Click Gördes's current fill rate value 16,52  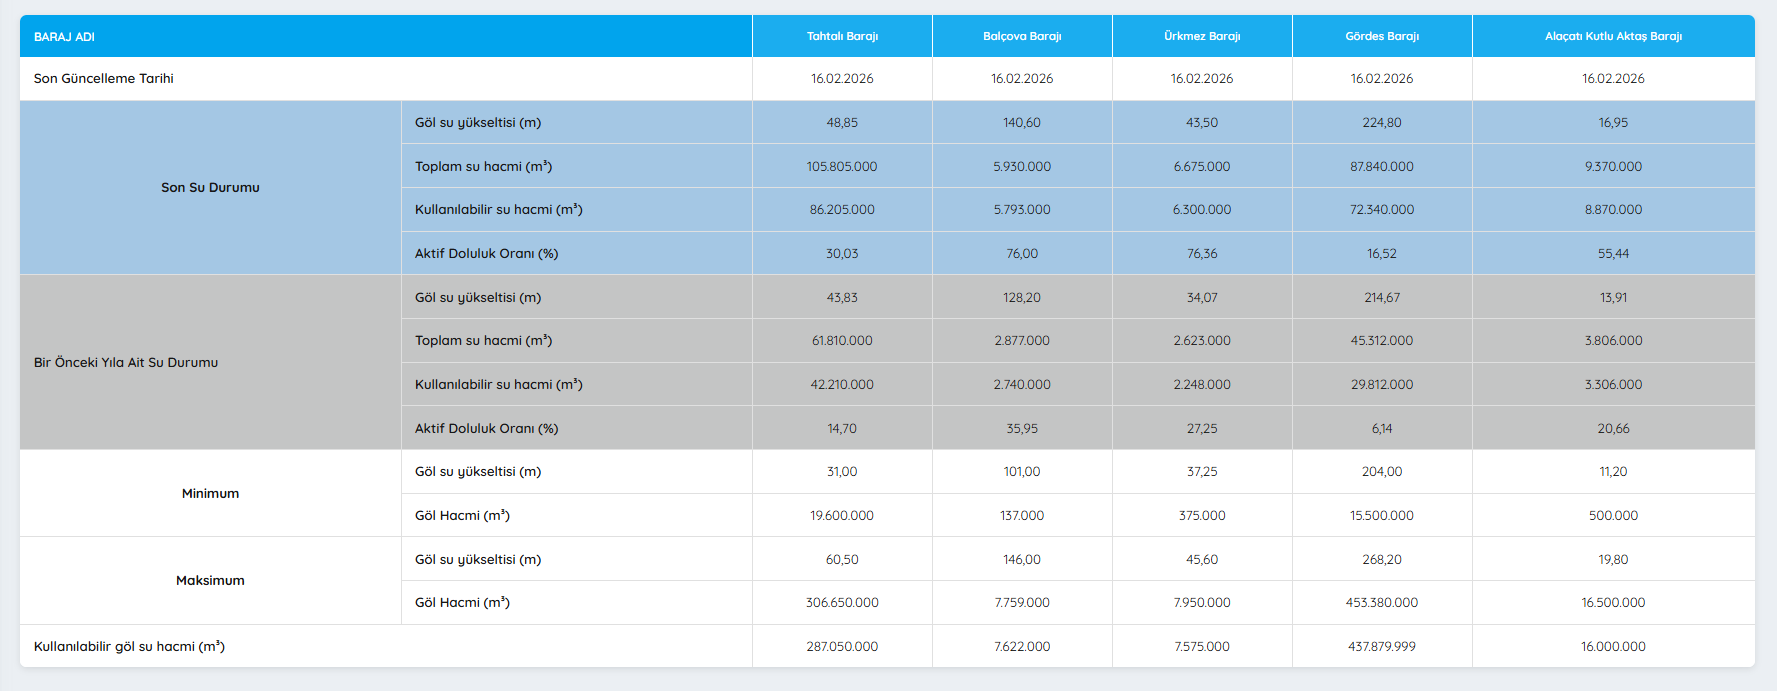(1382, 254)
